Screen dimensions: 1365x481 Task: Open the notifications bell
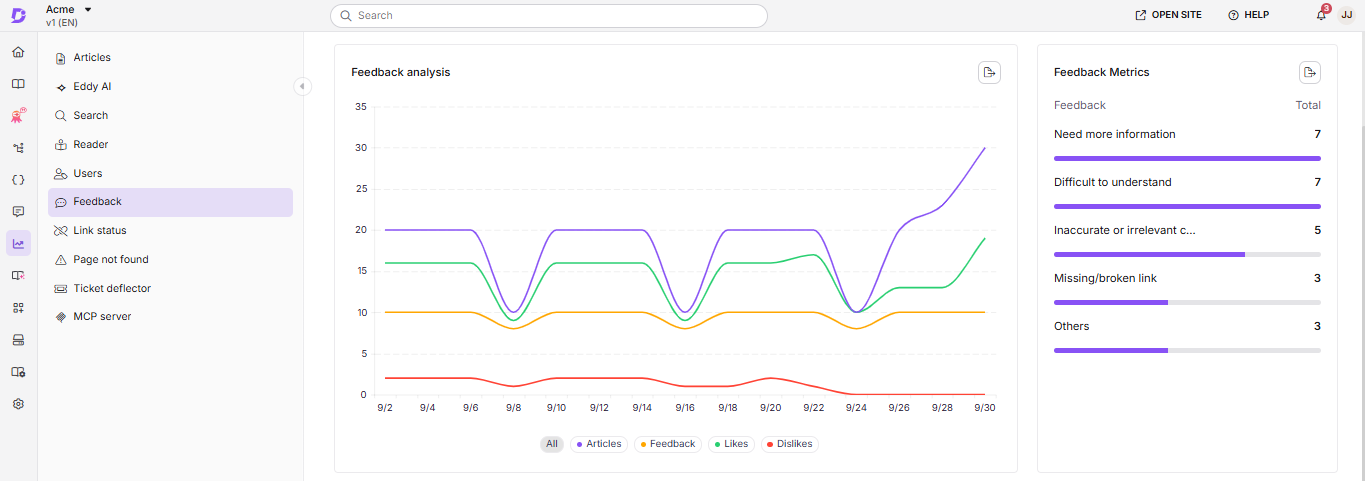pyautogui.click(x=1321, y=15)
